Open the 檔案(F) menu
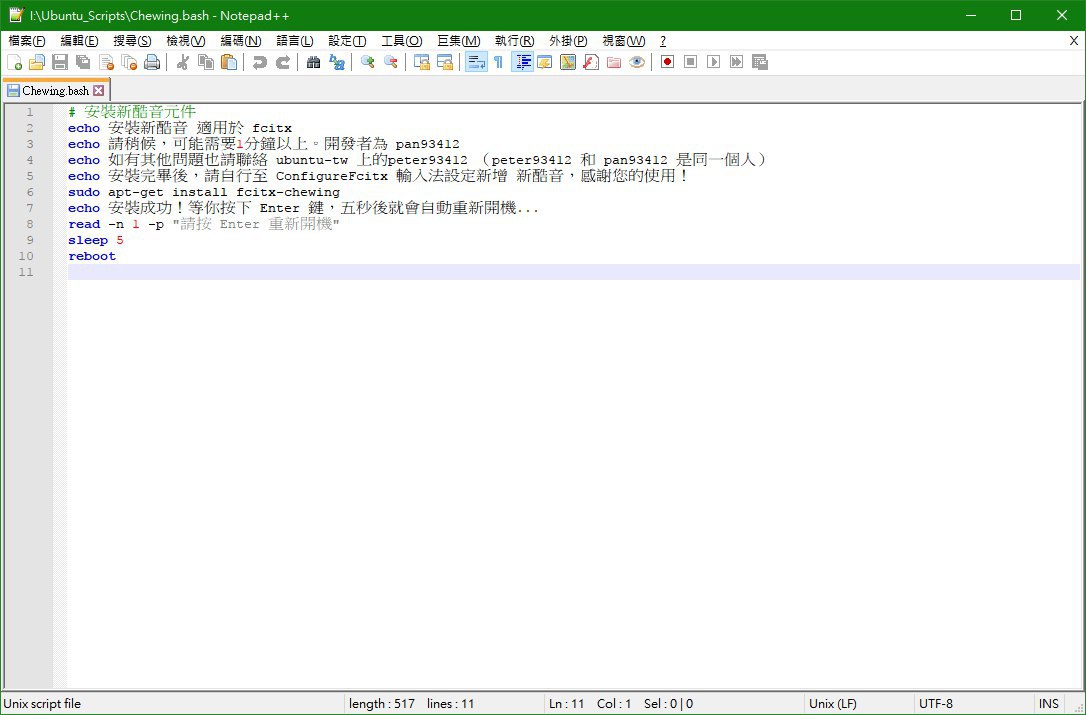 coord(27,42)
